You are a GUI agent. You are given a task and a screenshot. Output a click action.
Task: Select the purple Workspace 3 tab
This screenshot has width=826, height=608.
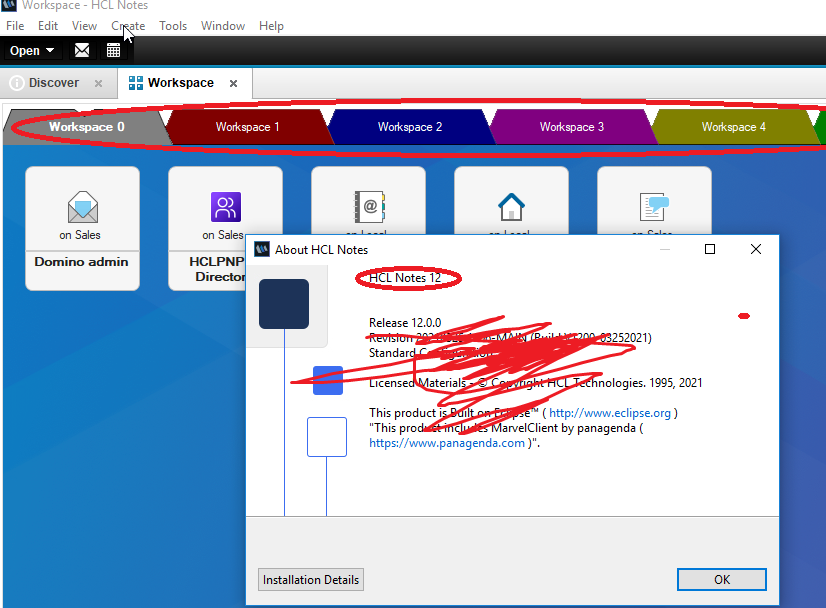[x=571, y=127]
